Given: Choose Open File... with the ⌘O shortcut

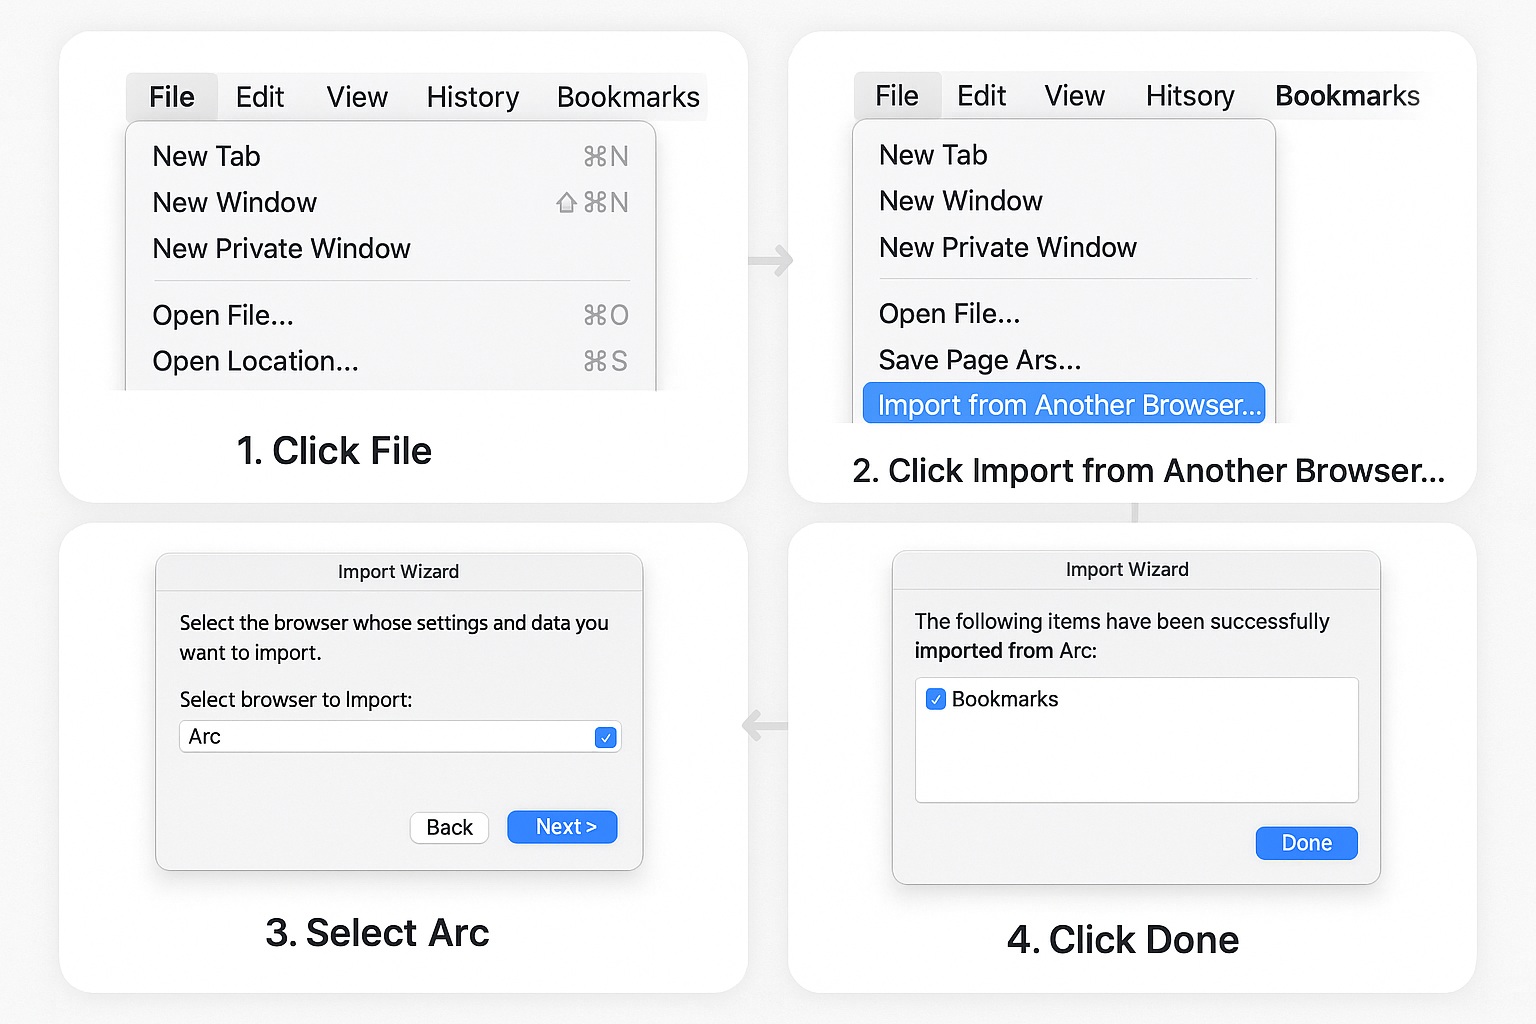Looking at the screenshot, I should coord(391,315).
